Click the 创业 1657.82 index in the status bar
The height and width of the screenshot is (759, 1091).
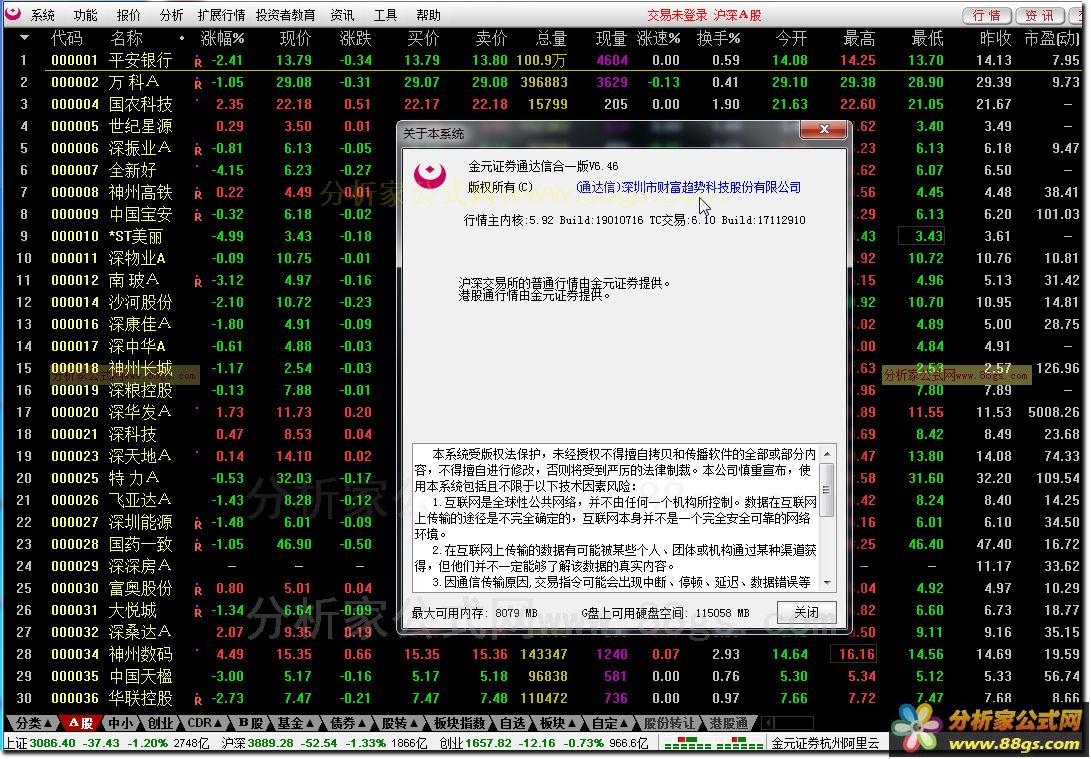(x=543, y=744)
